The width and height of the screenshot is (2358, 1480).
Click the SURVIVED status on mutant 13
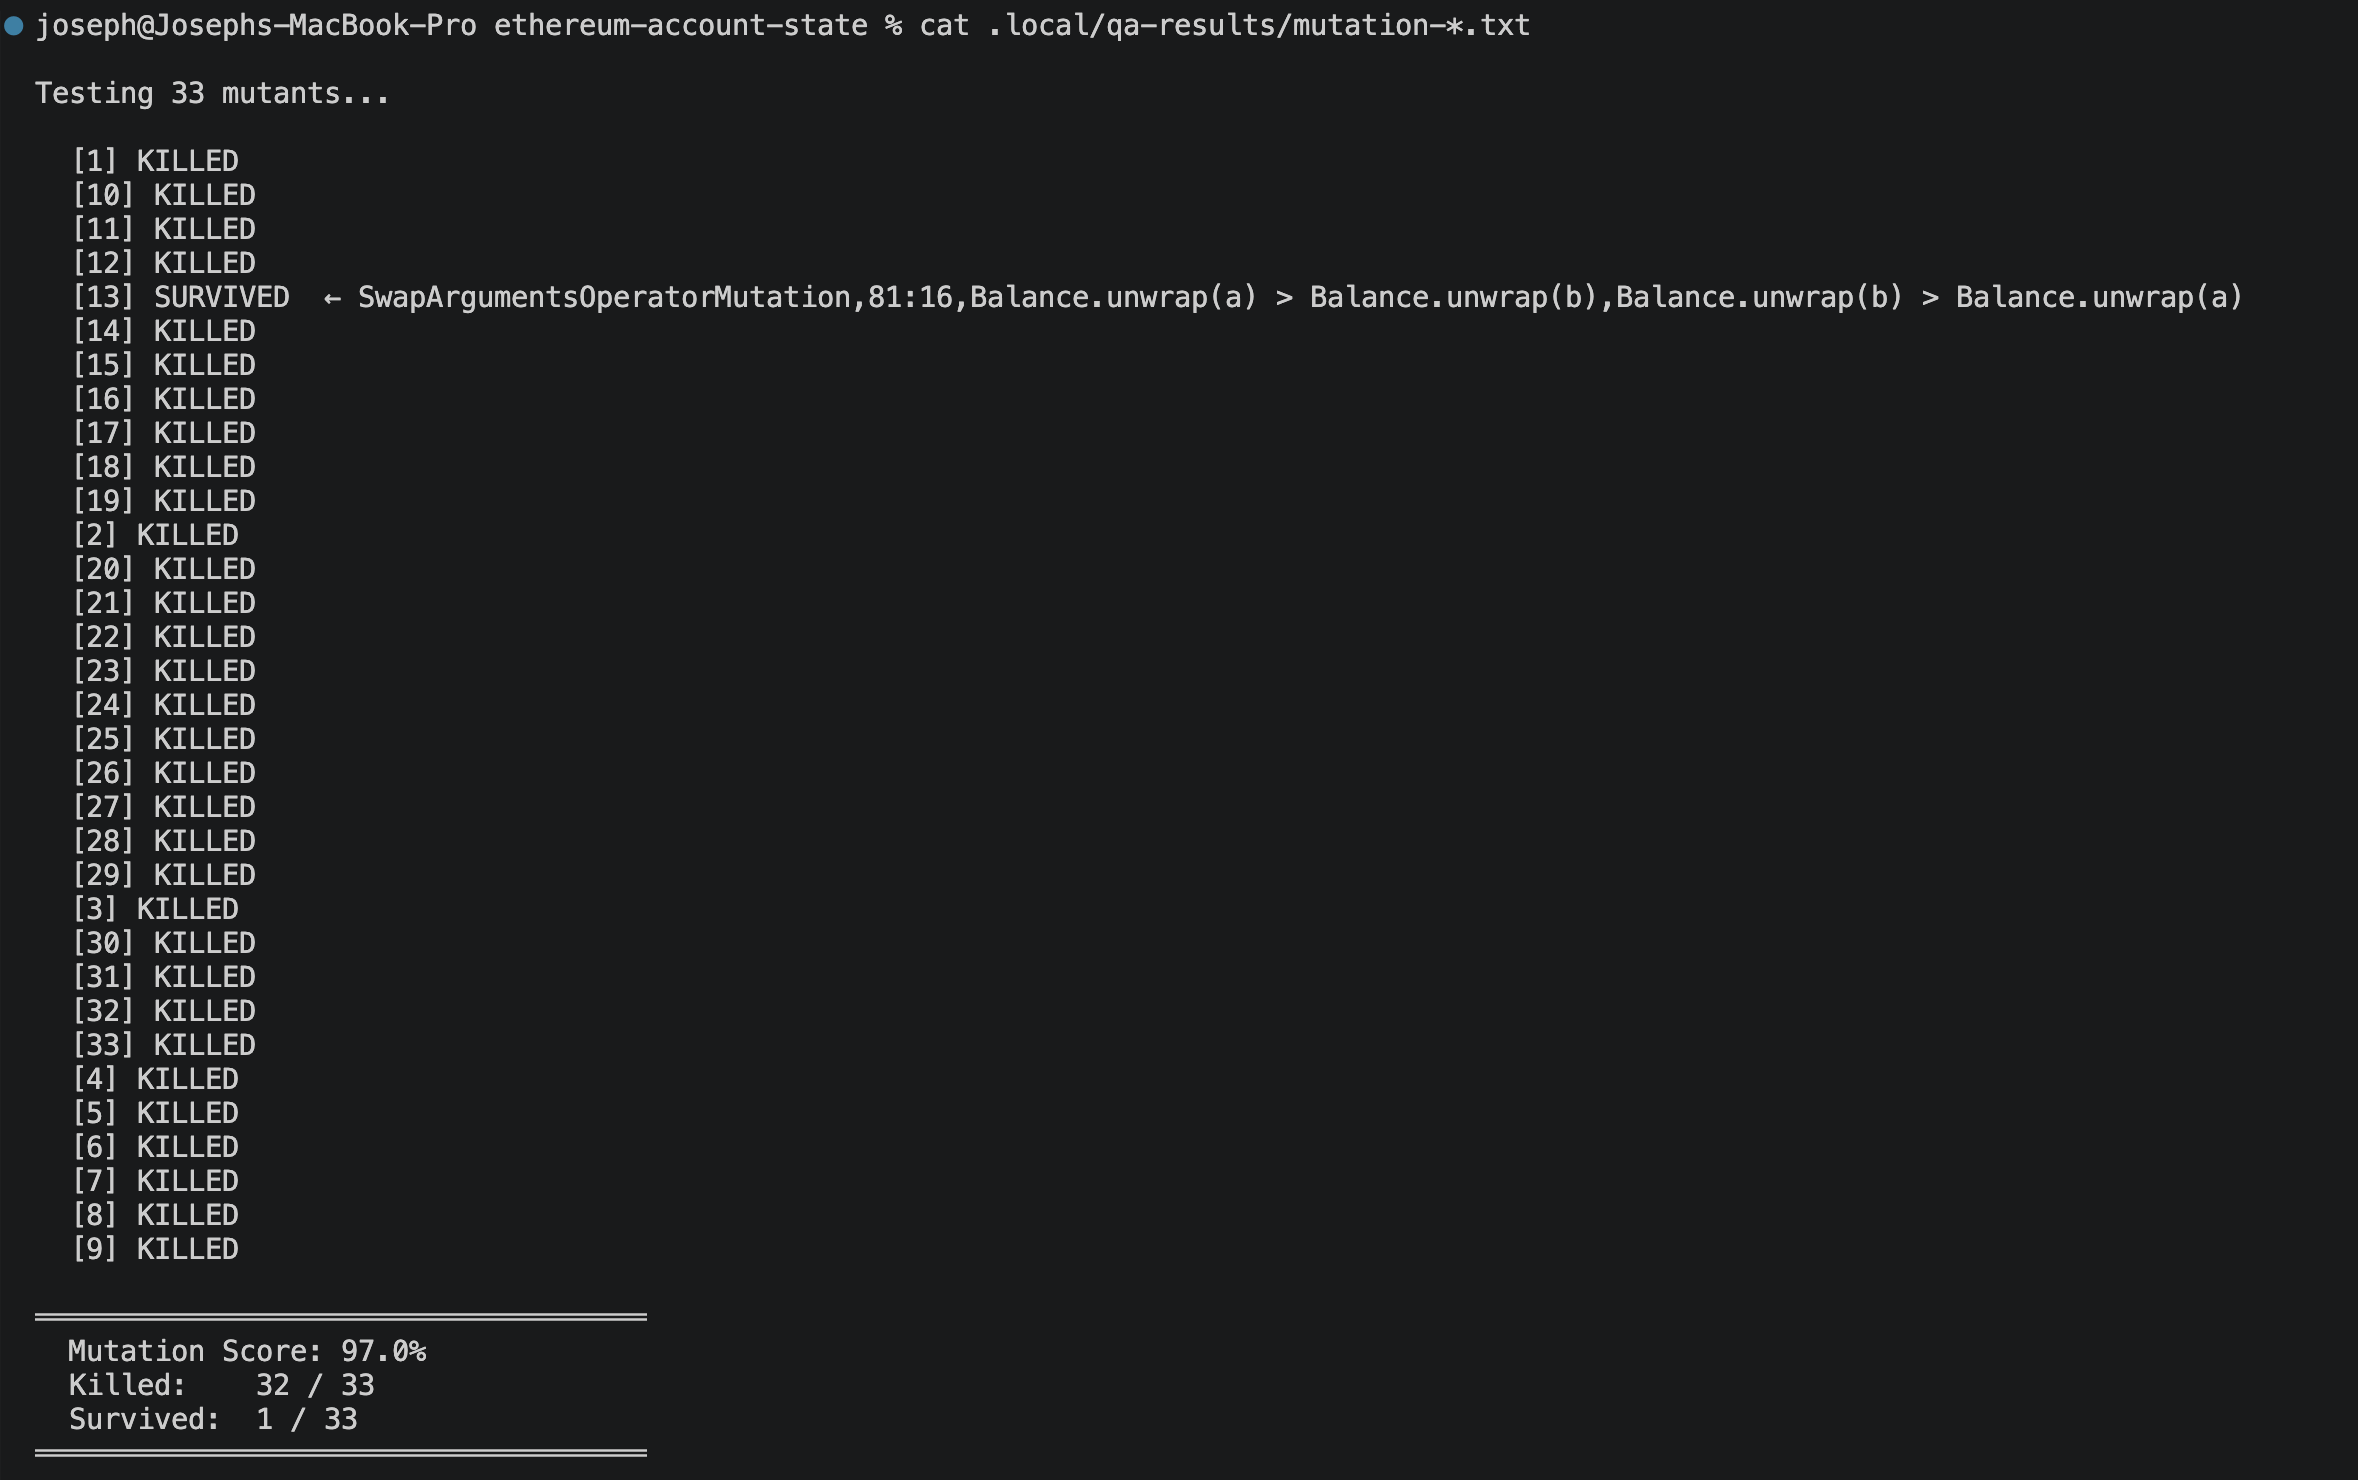[221, 298]
